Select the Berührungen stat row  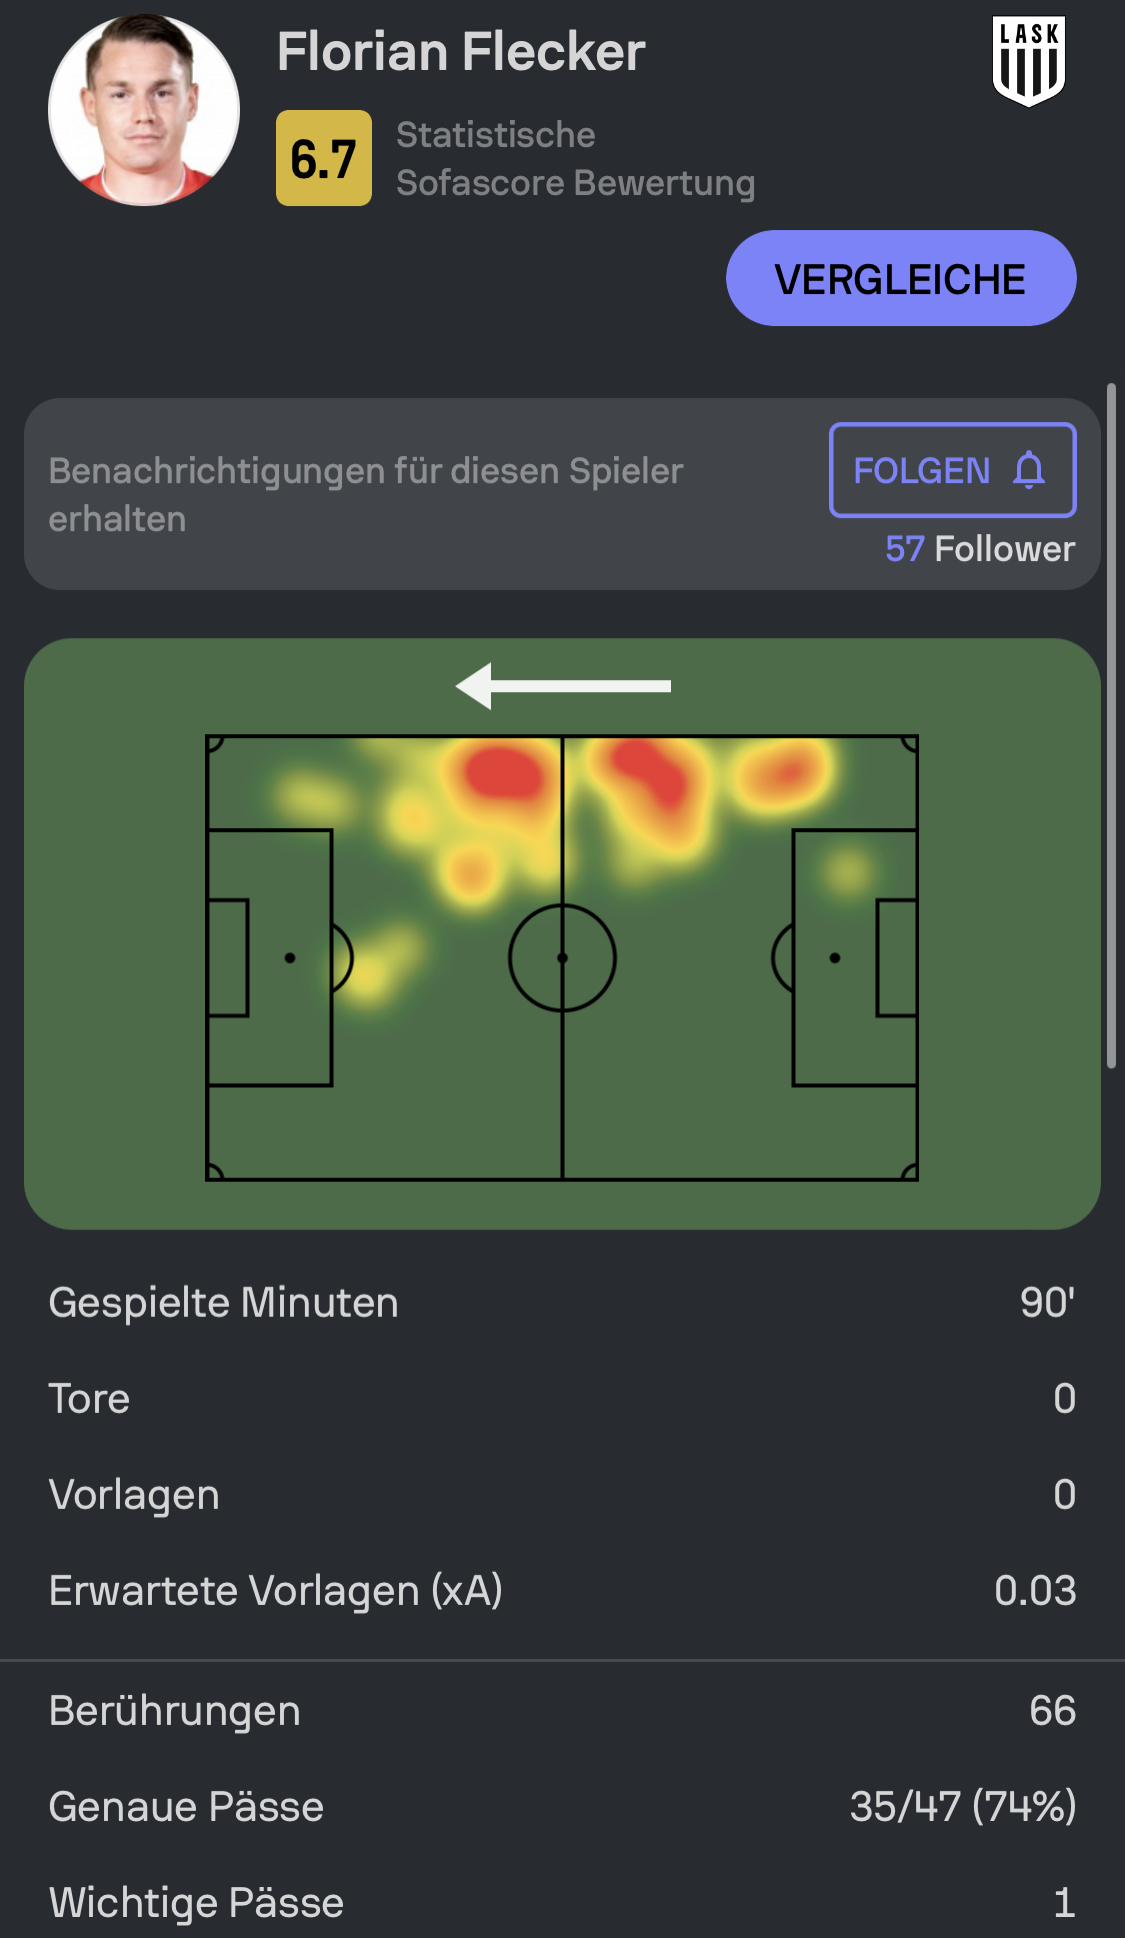[562, 1711]
